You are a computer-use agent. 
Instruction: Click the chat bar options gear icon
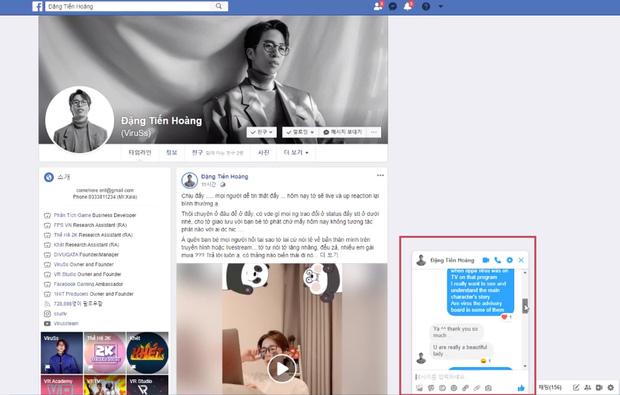pos(611,387)
